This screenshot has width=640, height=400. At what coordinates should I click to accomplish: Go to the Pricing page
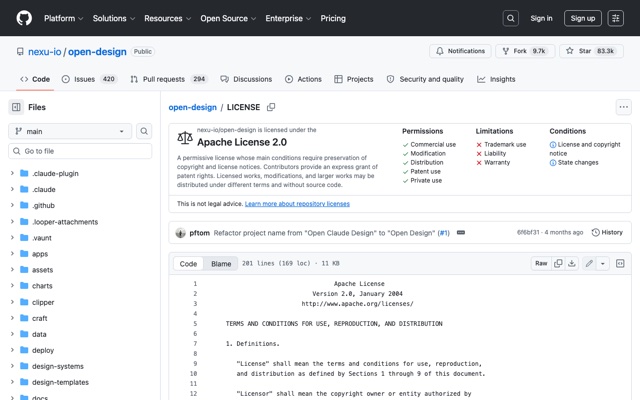(333, 18)
